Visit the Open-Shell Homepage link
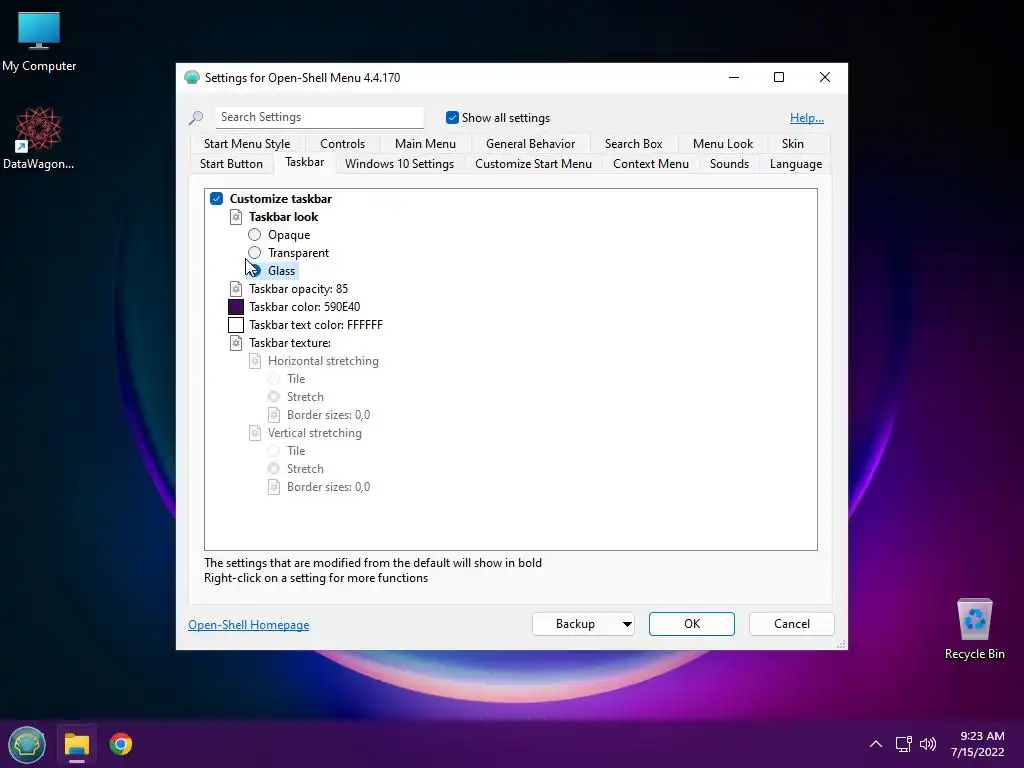 point(249,625)
